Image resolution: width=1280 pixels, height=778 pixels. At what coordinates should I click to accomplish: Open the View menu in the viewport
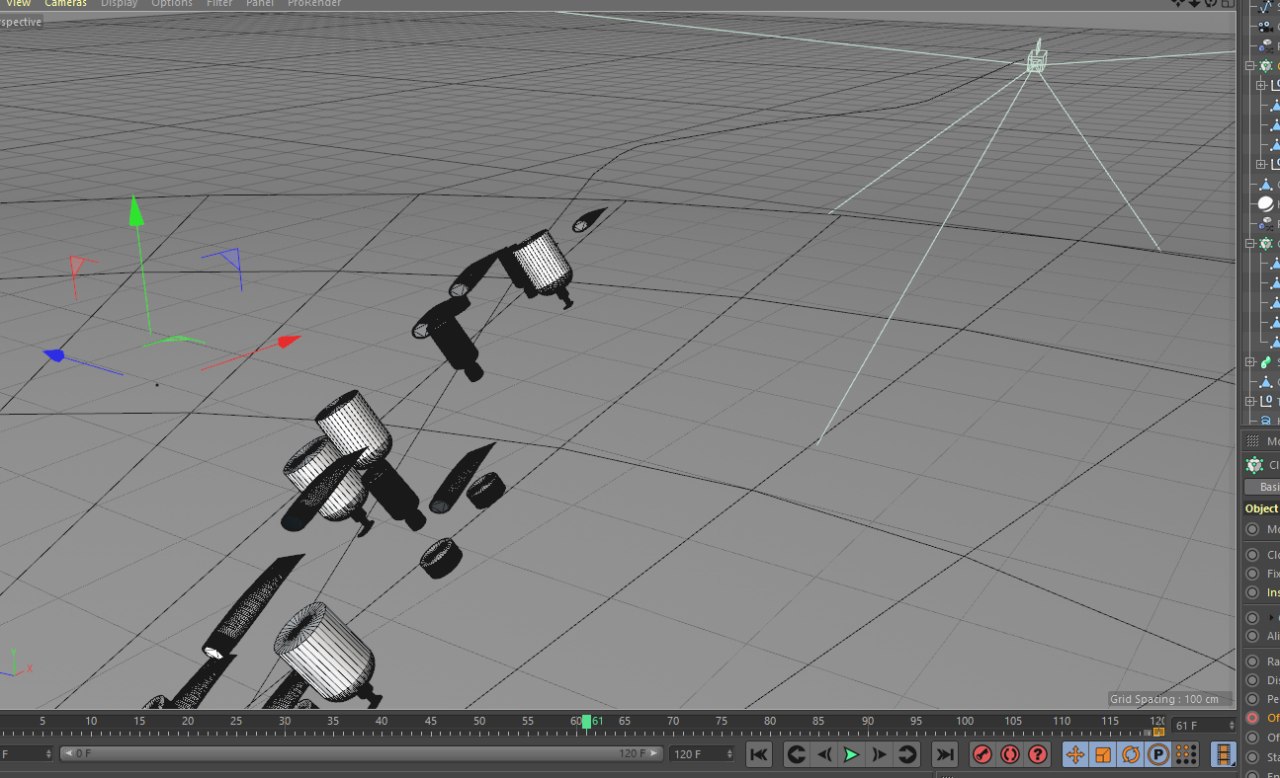(18, 3)
